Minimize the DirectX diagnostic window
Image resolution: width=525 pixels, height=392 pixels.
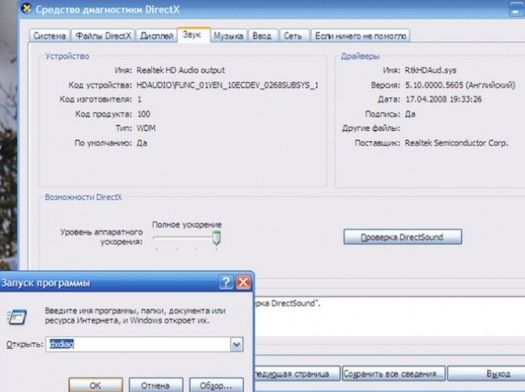(x=517, y=9)
